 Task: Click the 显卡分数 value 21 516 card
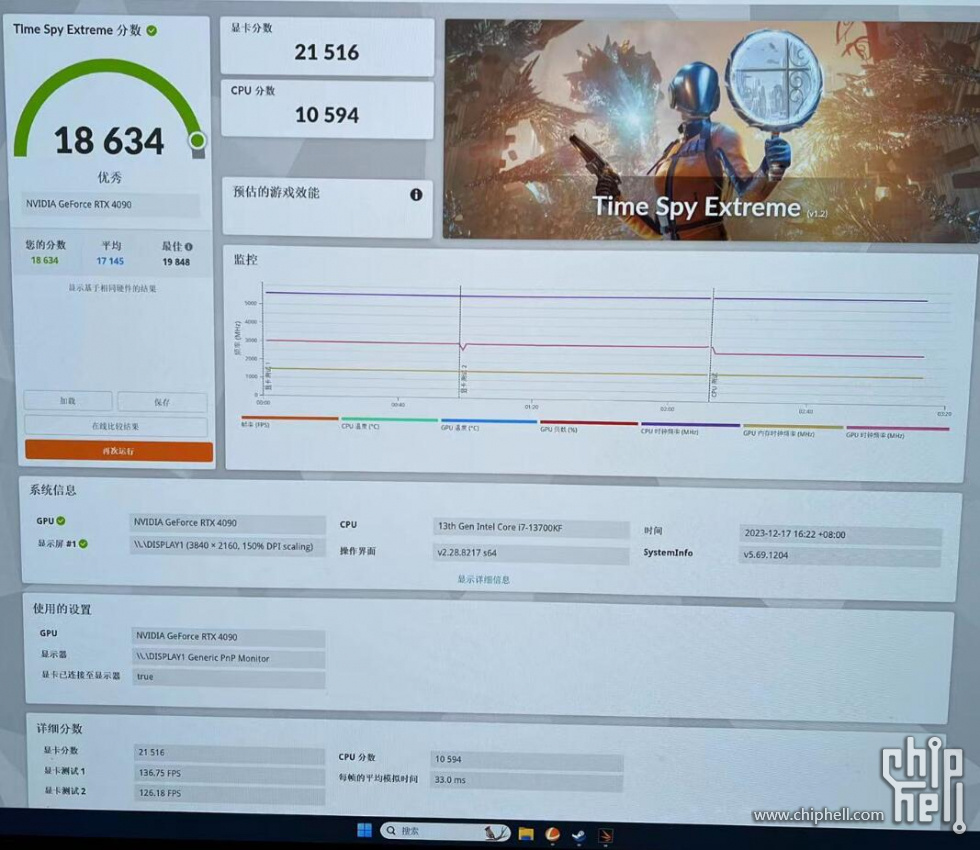pyautogui.click(x=327, y=47)
